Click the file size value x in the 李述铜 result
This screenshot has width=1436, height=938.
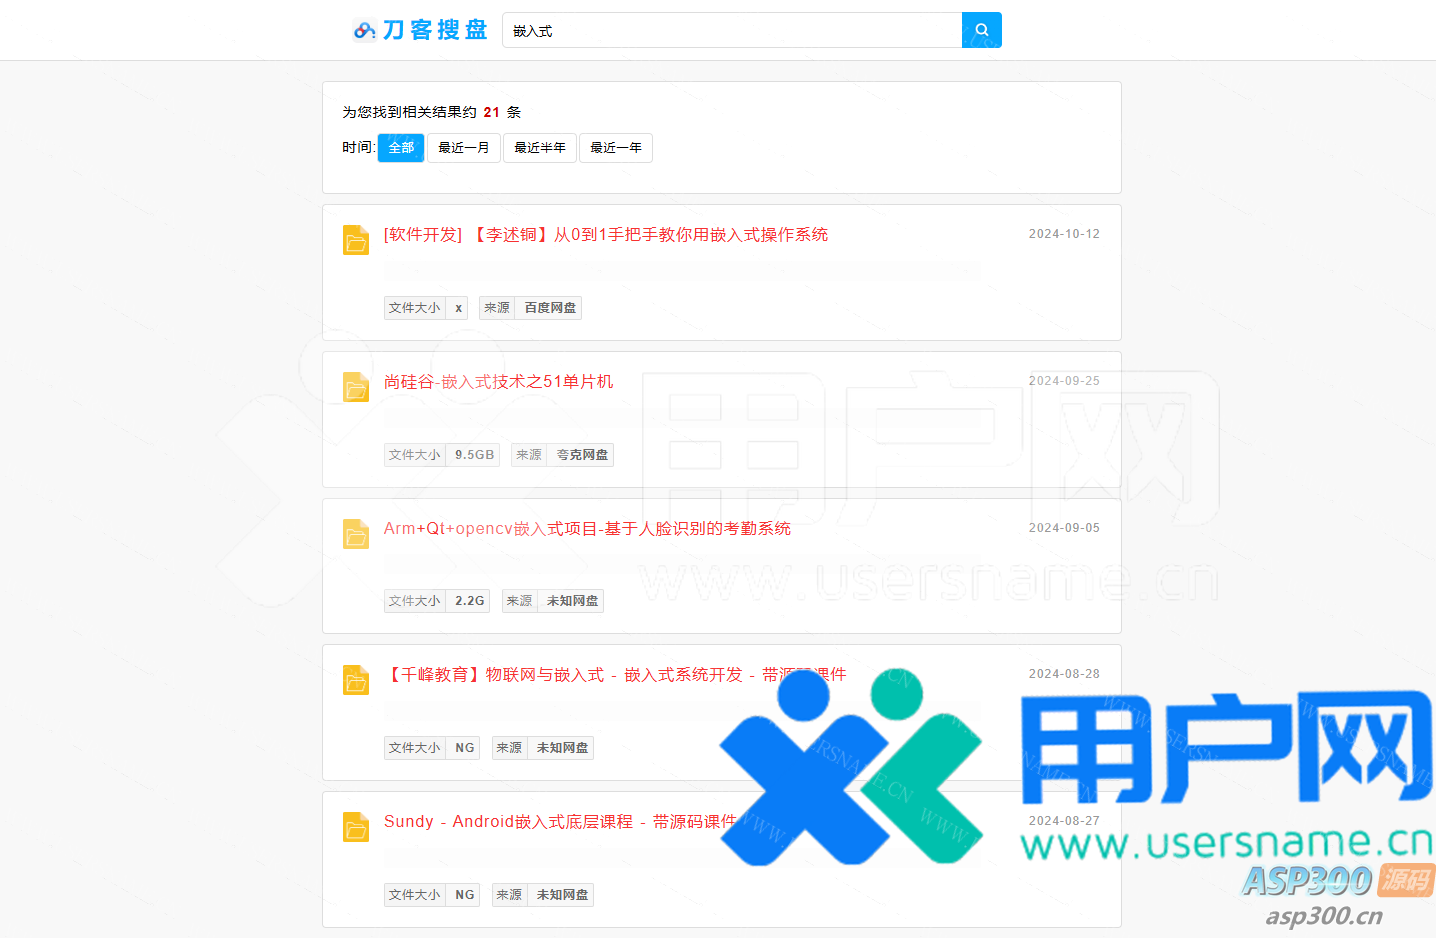click(x=459, y=308)
